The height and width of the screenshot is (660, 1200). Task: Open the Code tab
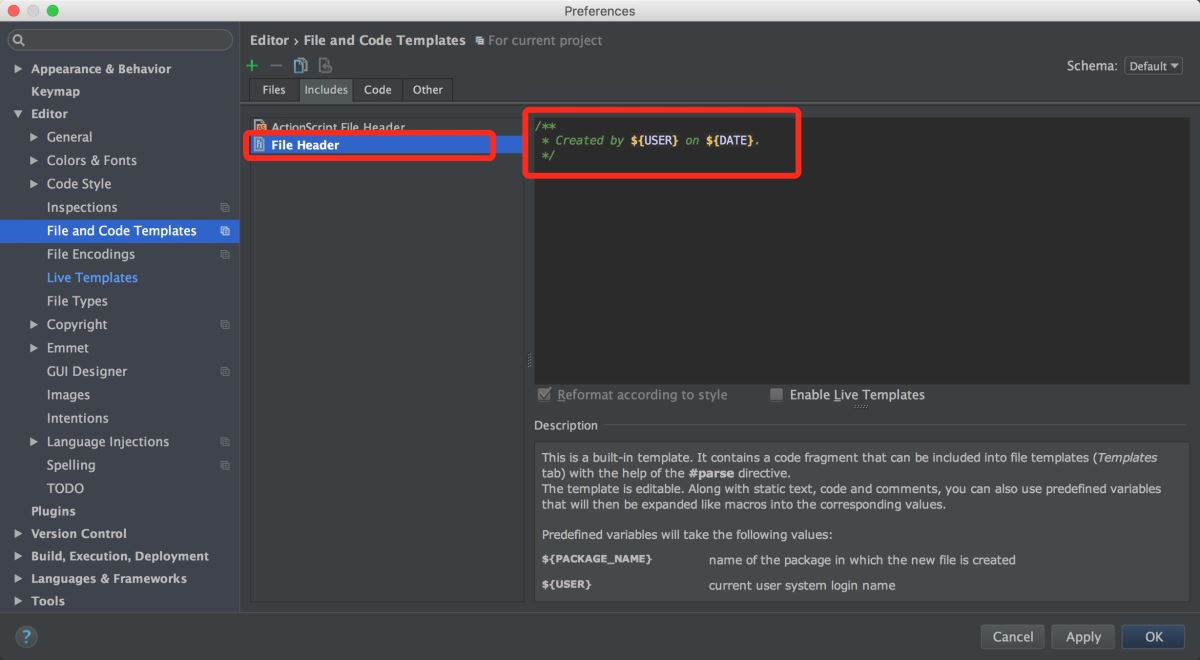point(378,90)
